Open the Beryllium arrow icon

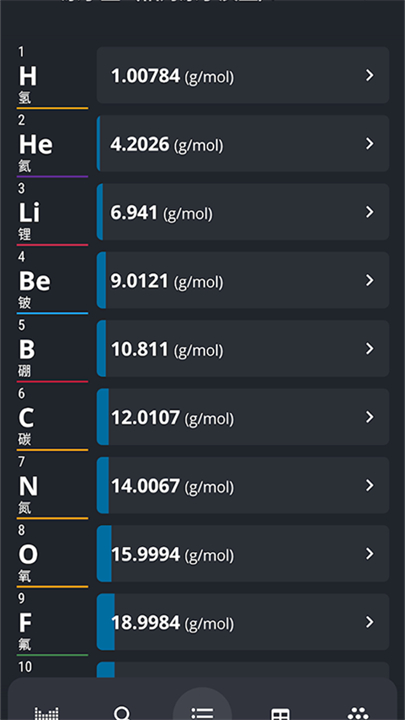[x=370, y=280]
